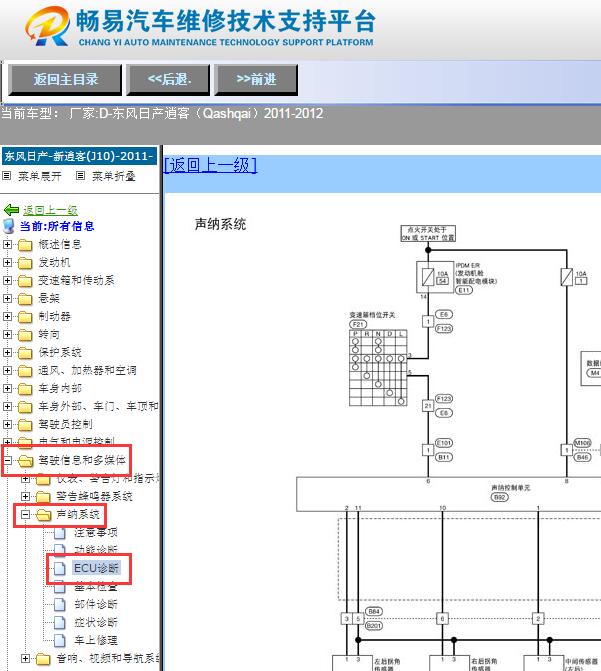
Task: Expand the 悬架 tree node
Action: (x=7, y=298)
